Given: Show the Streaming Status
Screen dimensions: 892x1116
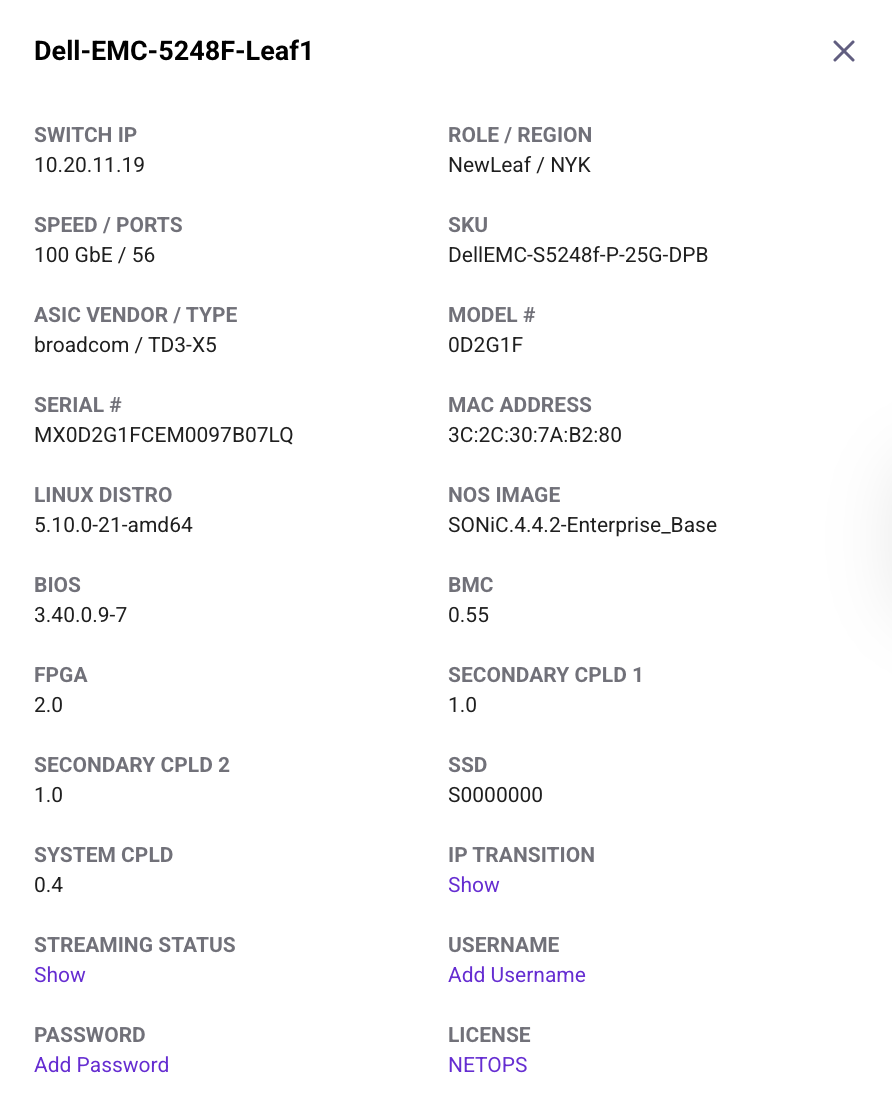Looking at the screenshot, I should (60, 975).
